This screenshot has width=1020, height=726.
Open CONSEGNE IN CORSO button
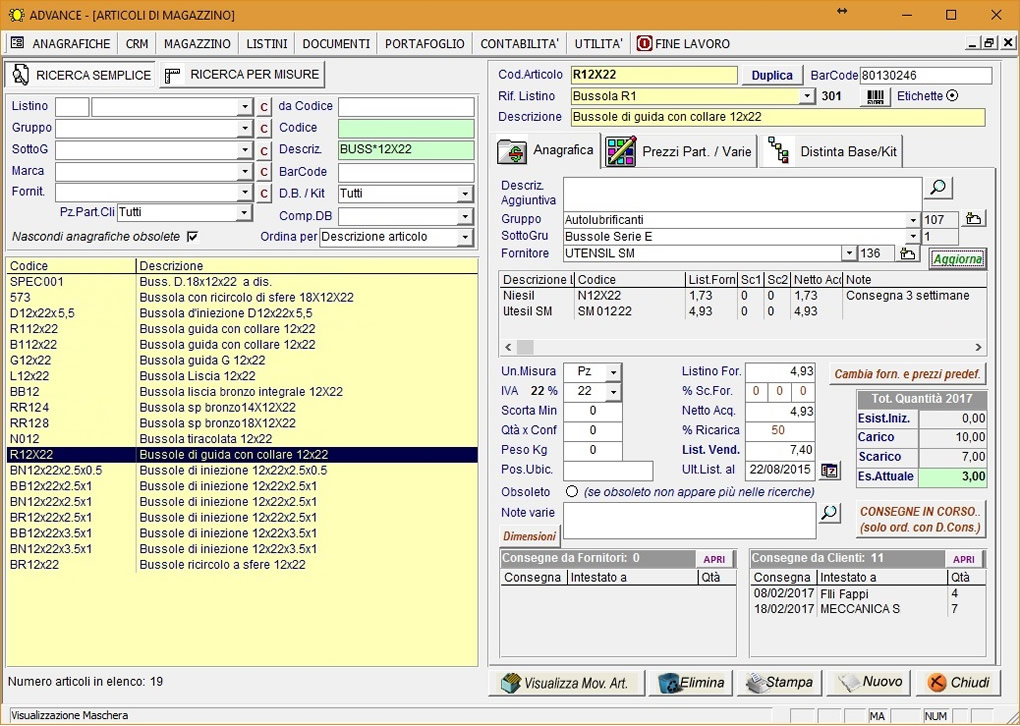[x=920, y=519]
